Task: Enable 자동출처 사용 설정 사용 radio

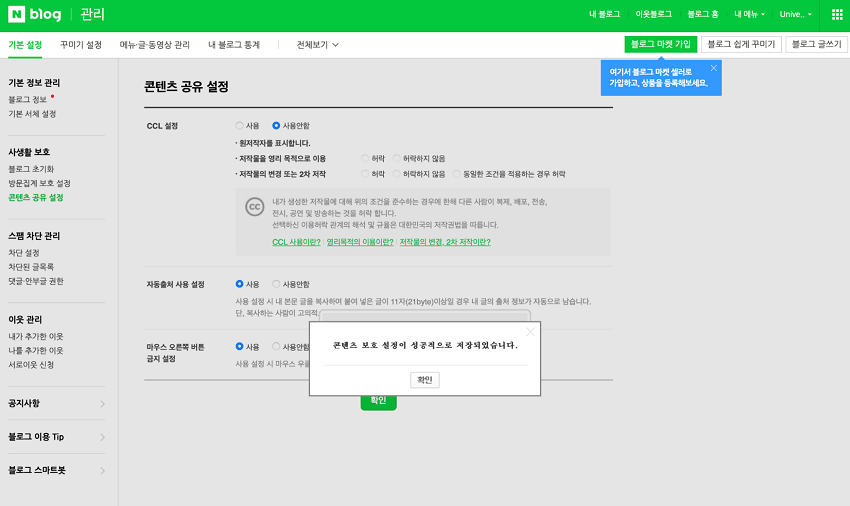Action: pos(239,284)
